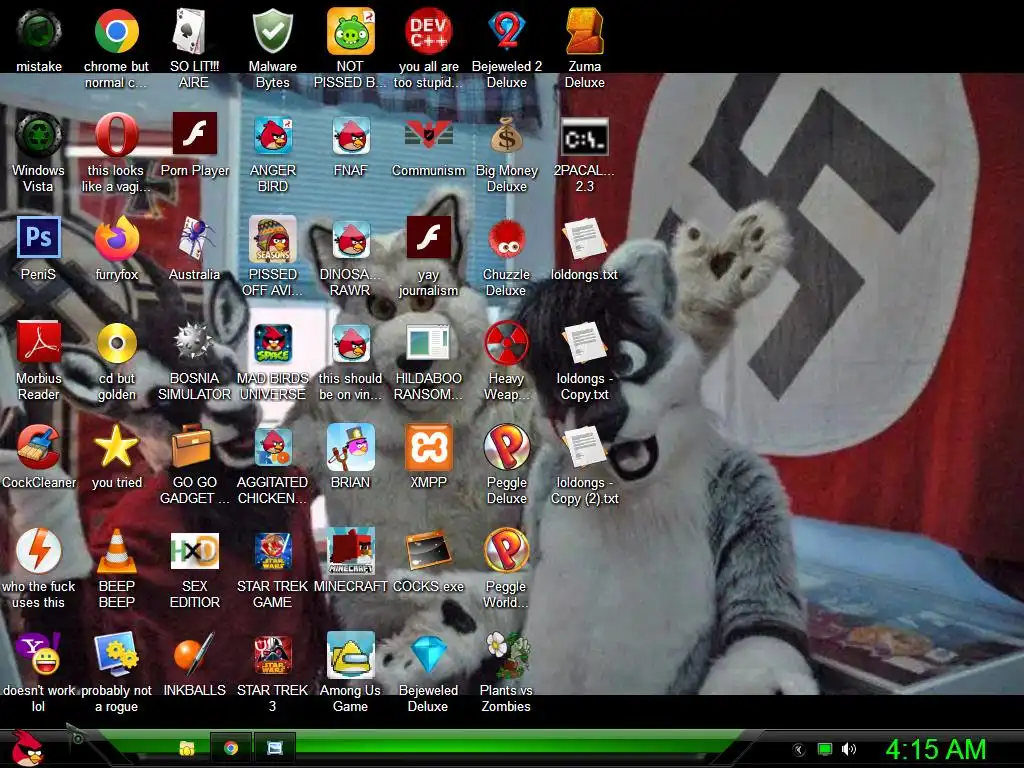1024x768 pixels.
Task: Open the 'mistake' recycle bin icon
Action: (x=39, y=31)
